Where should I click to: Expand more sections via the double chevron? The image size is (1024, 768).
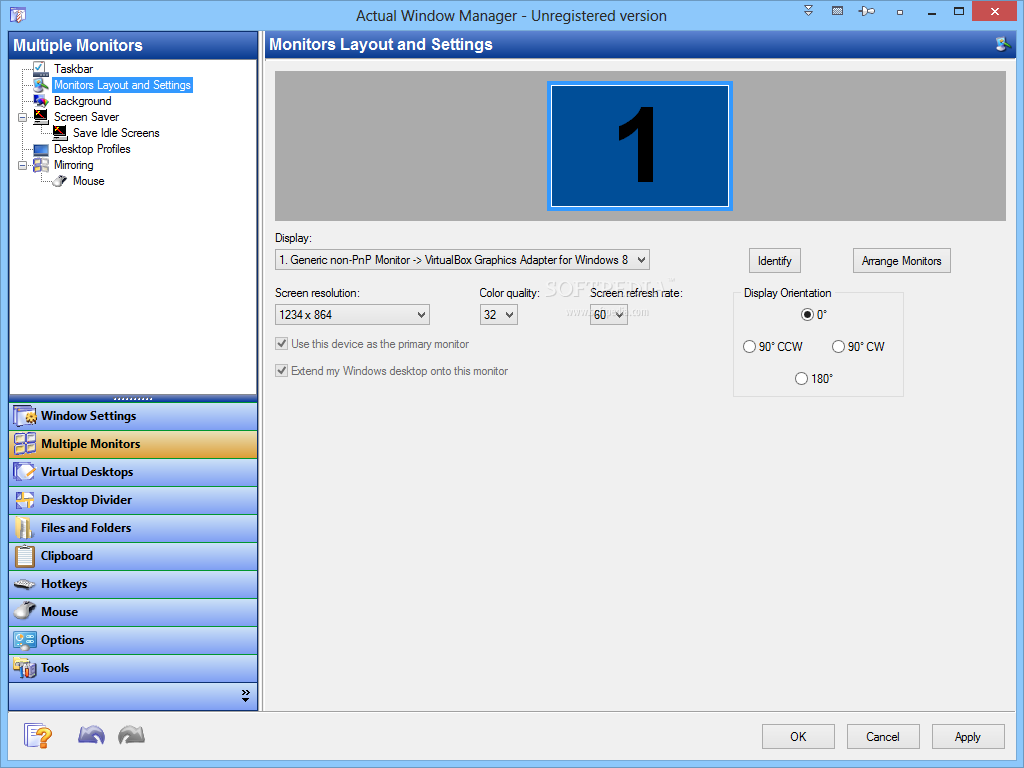[x=246, y=696]
